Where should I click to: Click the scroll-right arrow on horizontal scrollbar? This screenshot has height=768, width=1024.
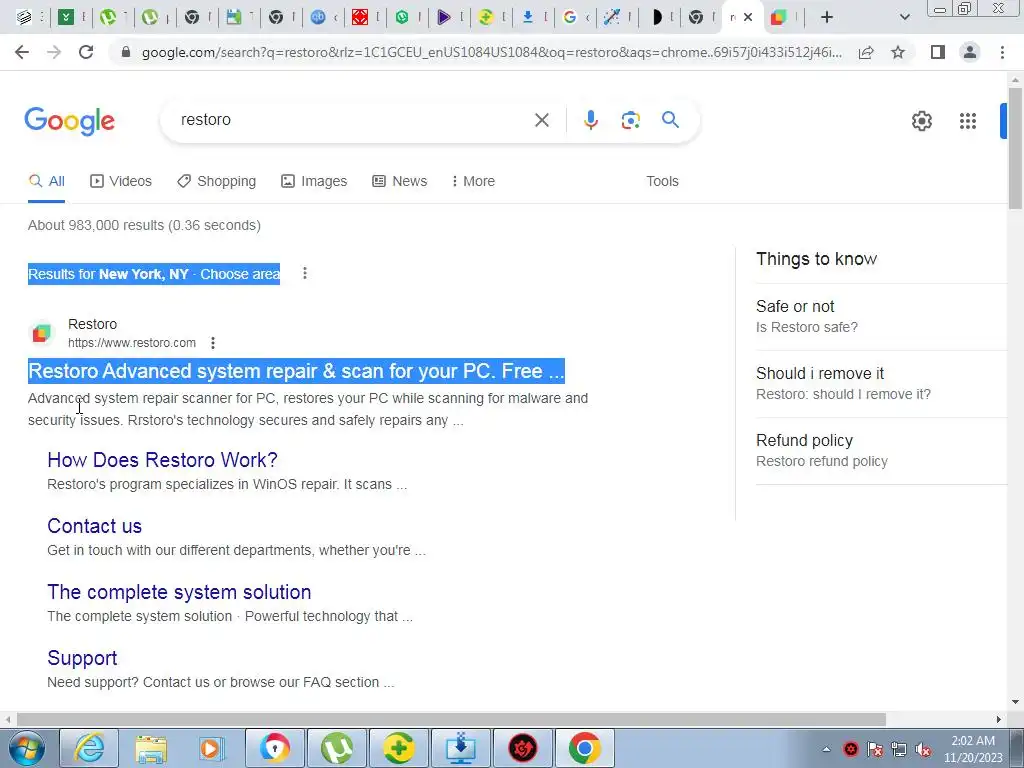tap(999, 719)
